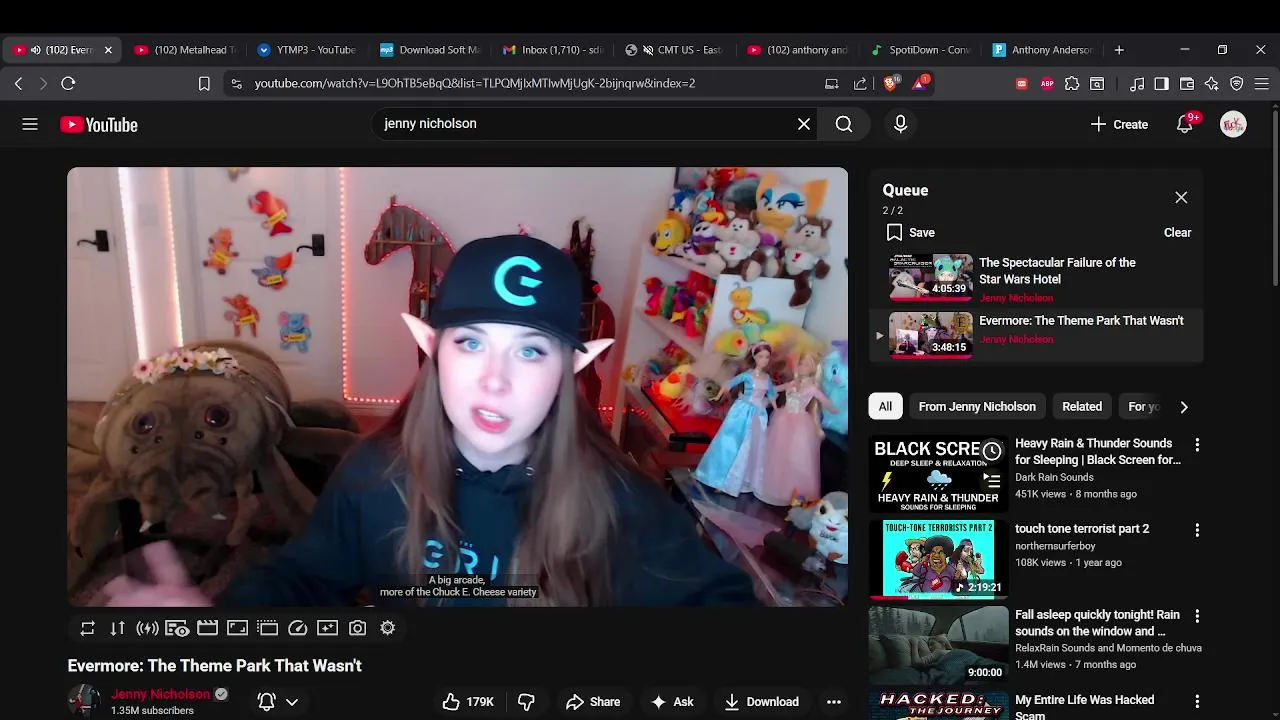This screenshot has height=720, width=1280.
Task: Switch to the YTMP3 - YouTube tab
Action: (x=306, y=50)
